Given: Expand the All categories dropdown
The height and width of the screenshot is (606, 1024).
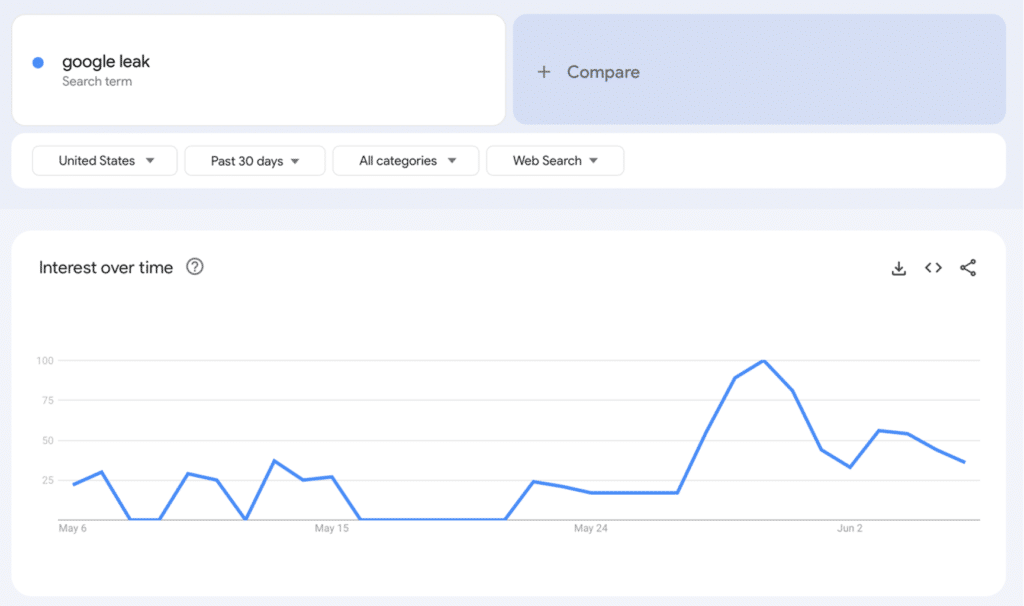Looking at the screenshot, I should 405,160.
